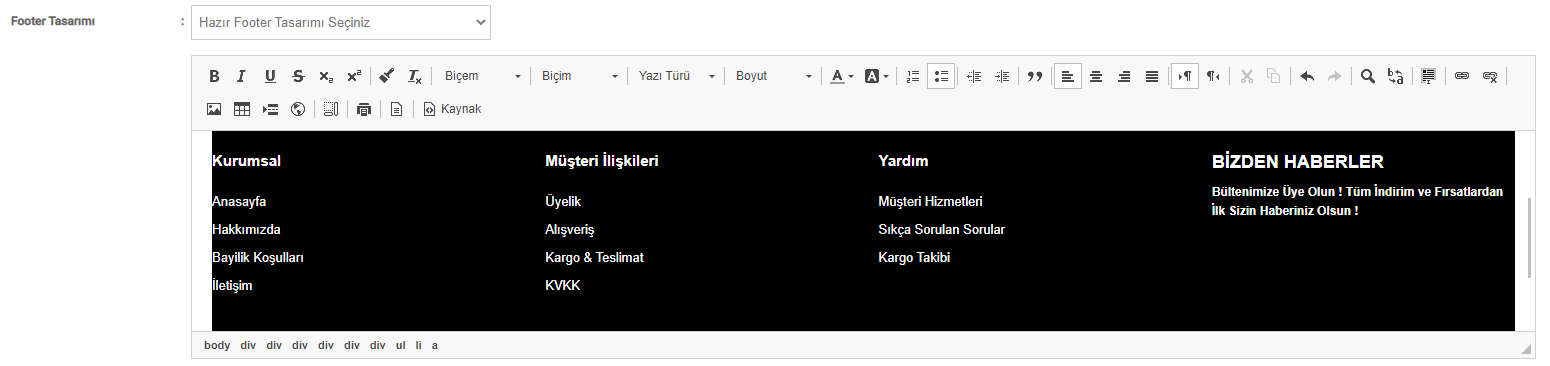Click the dashed rectangle icon before print

(331, 109)
